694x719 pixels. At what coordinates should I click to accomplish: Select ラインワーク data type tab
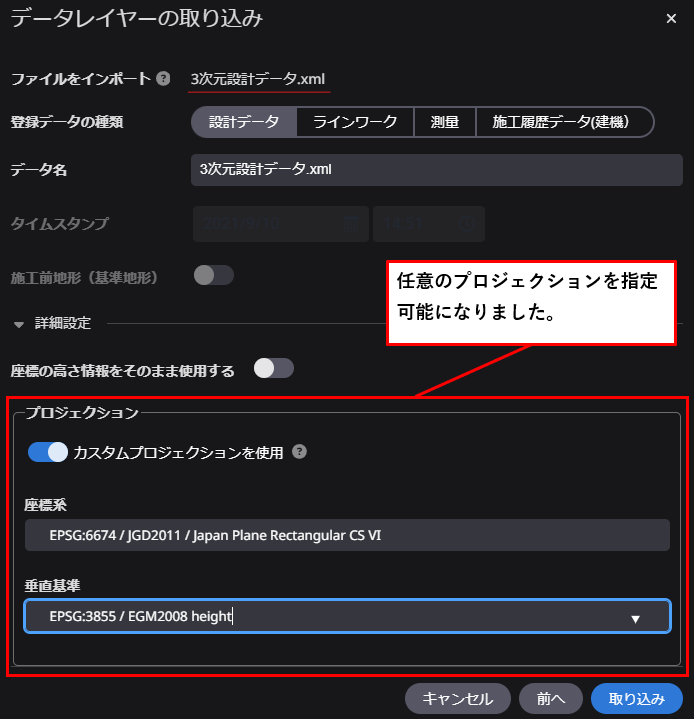coord(355,122)
